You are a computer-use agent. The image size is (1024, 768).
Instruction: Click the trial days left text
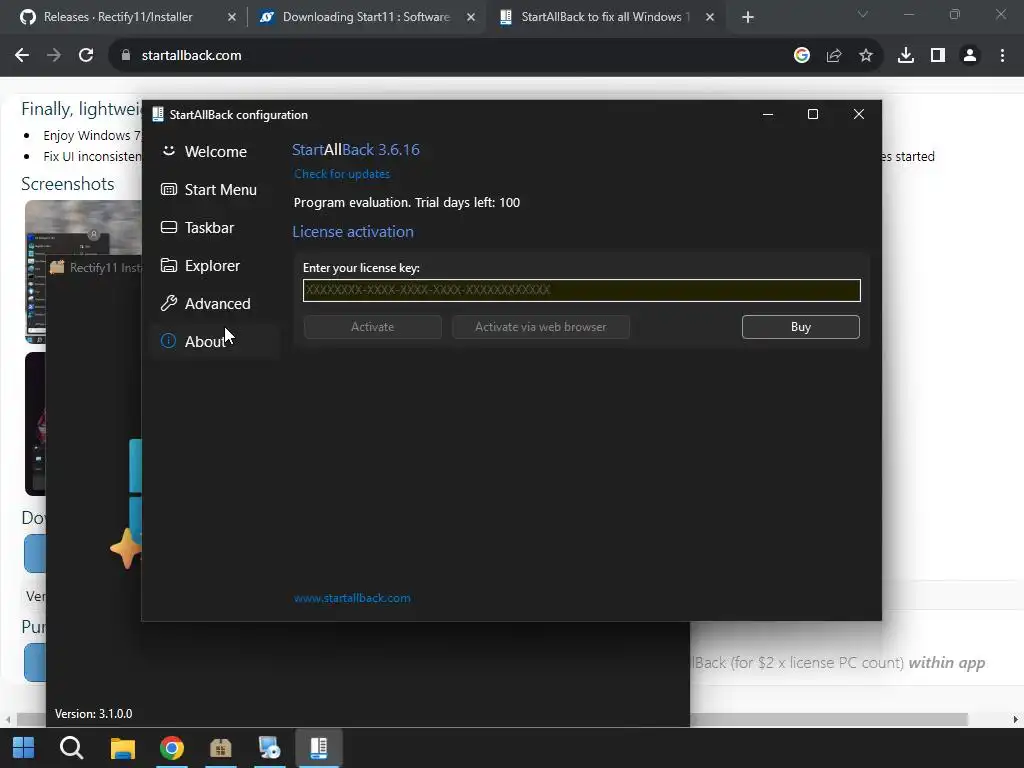[407, 202]
